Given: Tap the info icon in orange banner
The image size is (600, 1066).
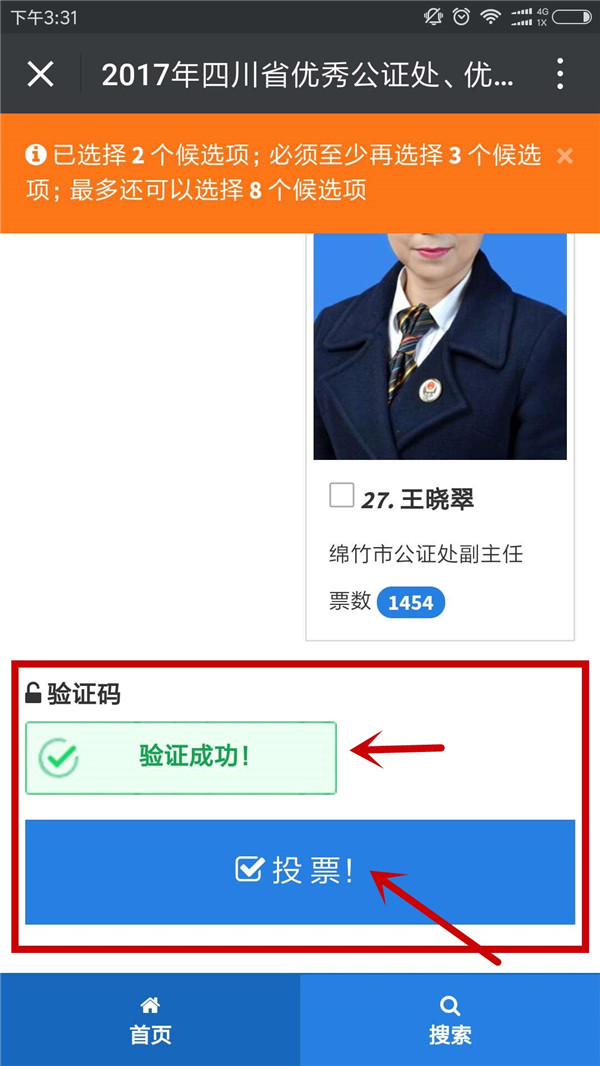Looking at the screenshot, I should (x=36, y=156).
